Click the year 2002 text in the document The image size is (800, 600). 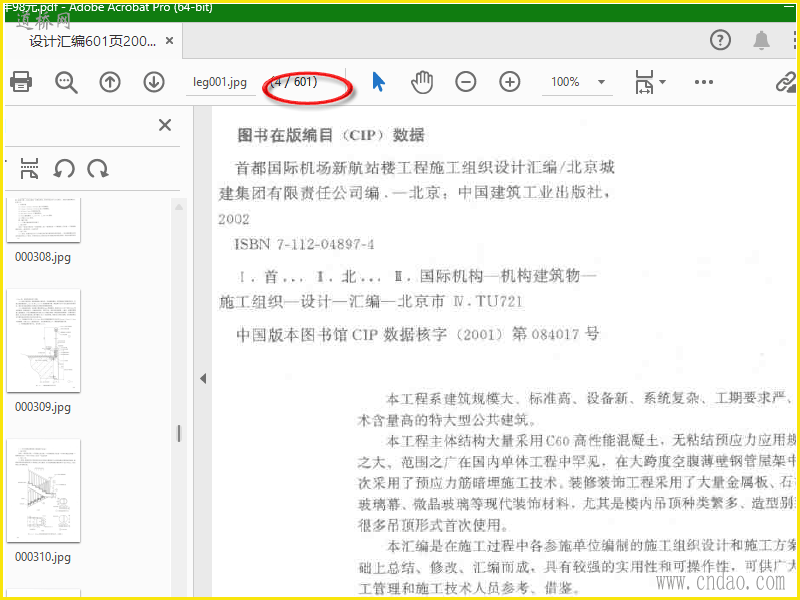coord(234,219)
